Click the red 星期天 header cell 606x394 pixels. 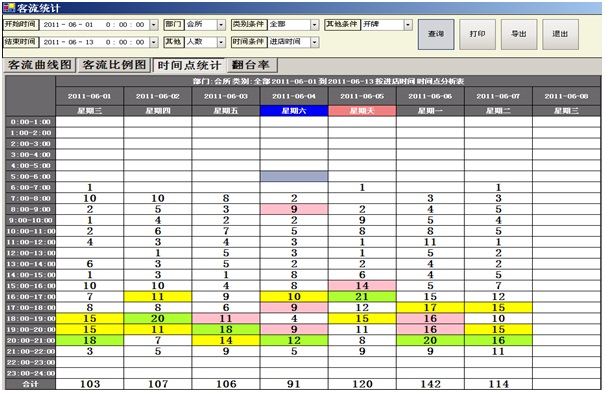tap(362, 111)
